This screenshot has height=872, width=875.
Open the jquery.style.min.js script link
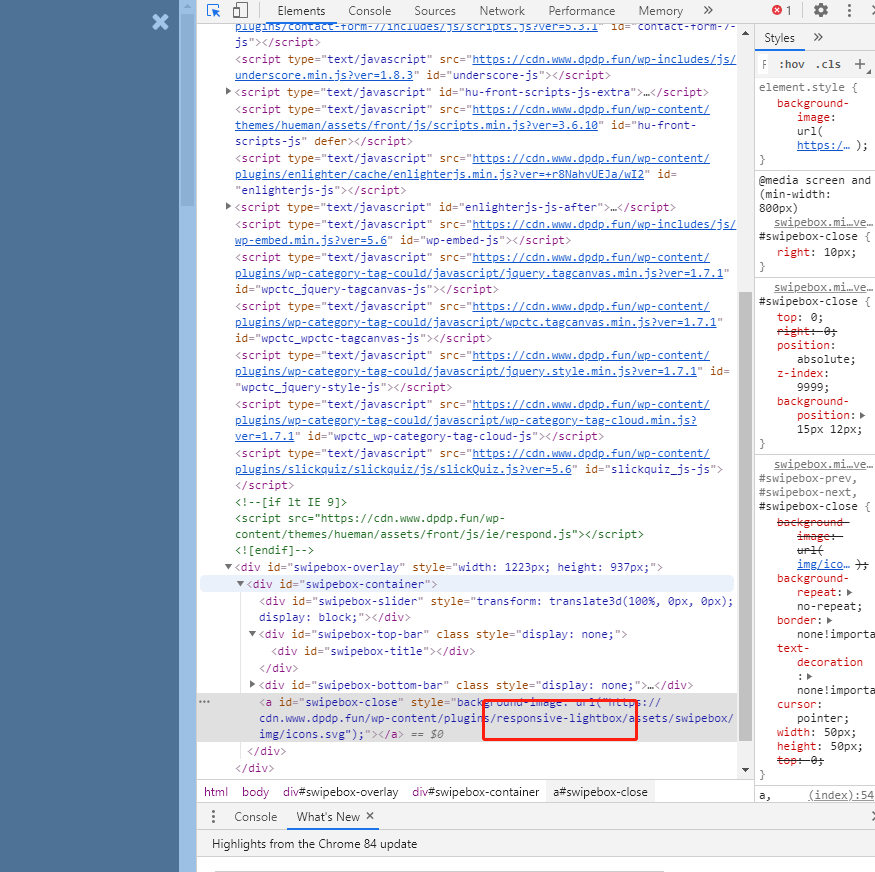pos(472,363)
